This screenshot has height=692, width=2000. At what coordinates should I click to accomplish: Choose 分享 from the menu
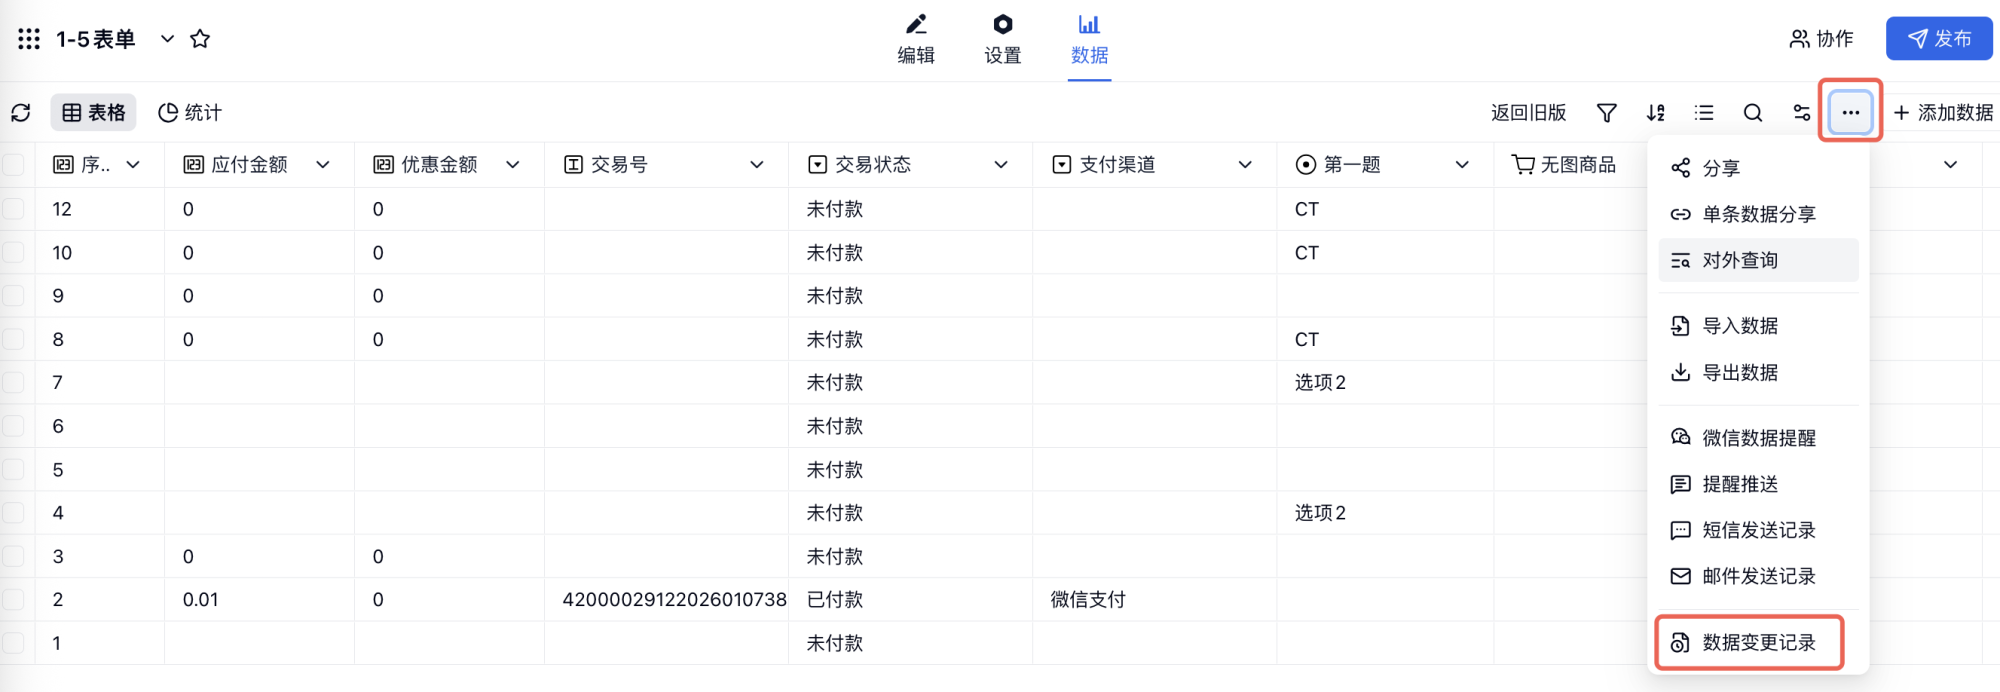tap(1758, 168)
